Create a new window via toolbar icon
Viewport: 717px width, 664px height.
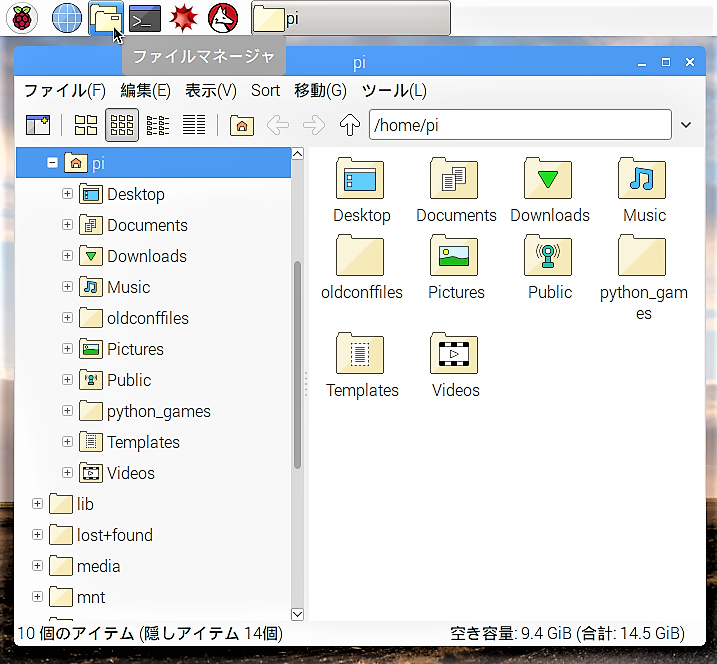coord(38,125)
